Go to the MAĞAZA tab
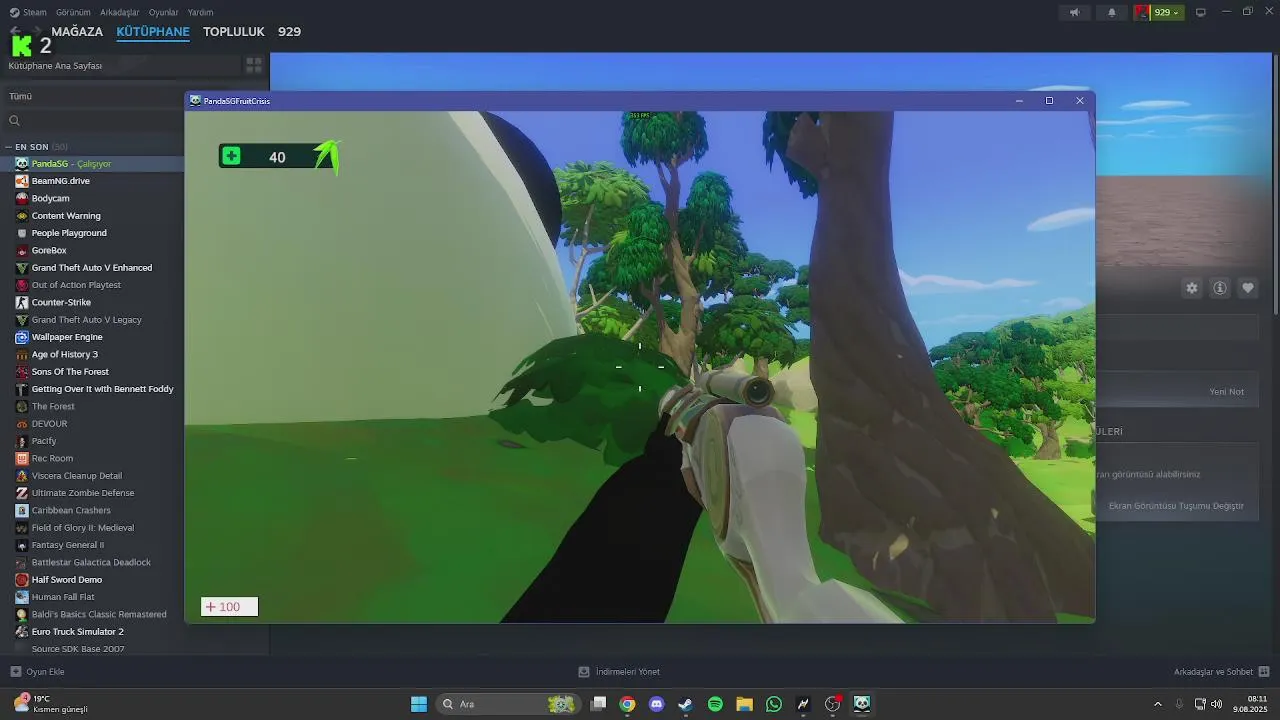The image size is (1280, 720). pyautogui.click(x=77, y=32)
